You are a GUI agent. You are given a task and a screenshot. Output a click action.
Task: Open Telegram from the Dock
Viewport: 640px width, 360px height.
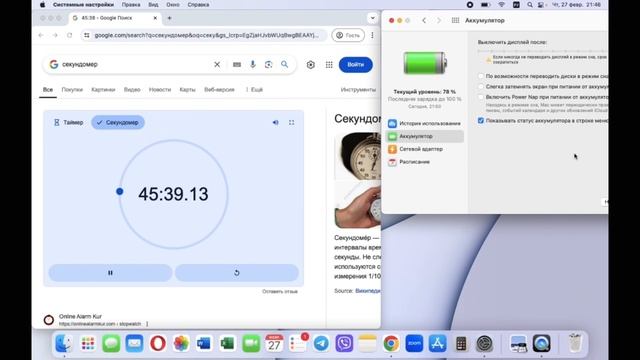321,343
